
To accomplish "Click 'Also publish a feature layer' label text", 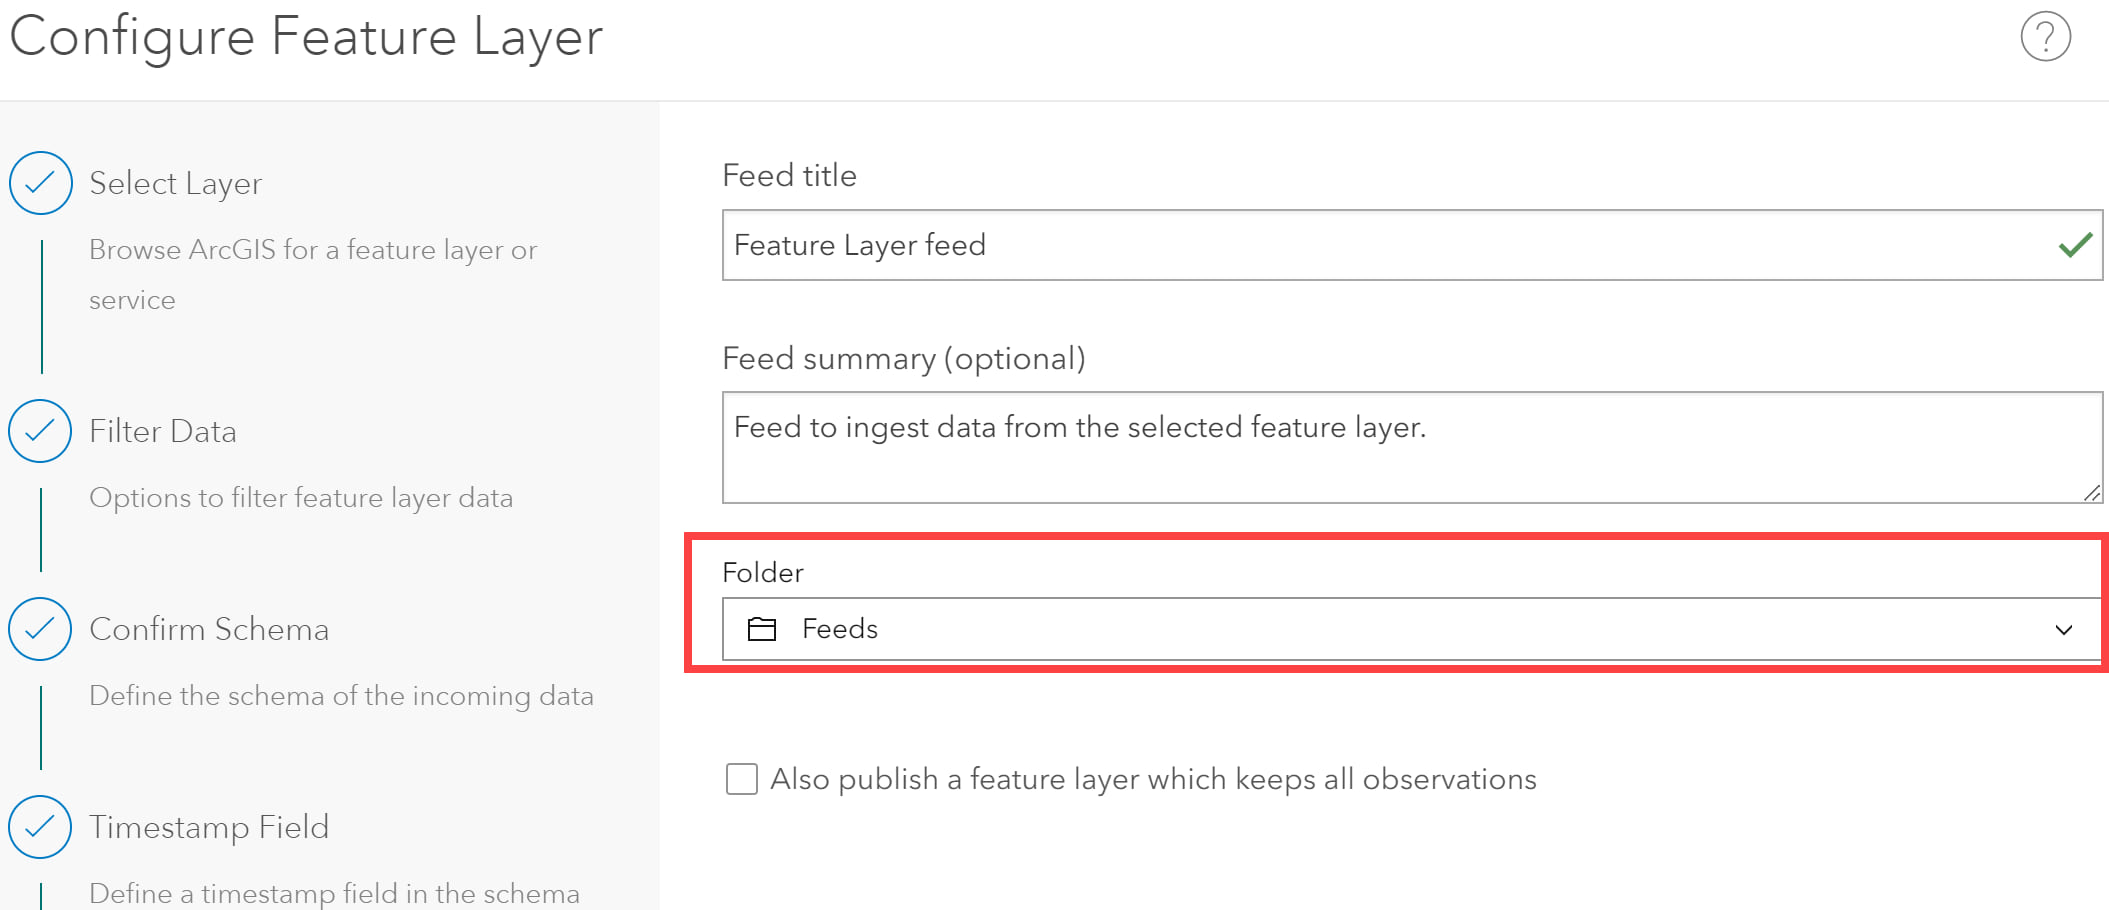I will click(x=1152, y=779).
